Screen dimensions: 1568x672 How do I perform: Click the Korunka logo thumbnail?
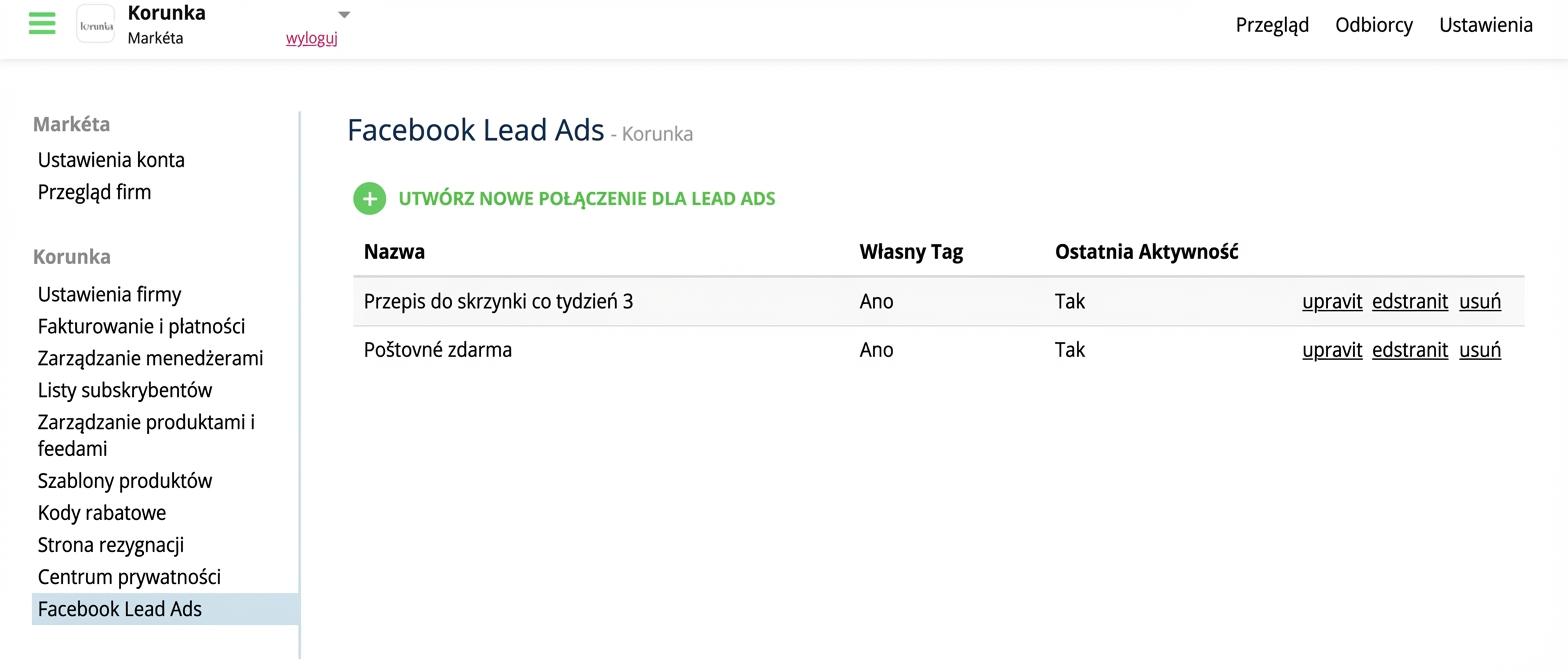click(x=96, y=24)
